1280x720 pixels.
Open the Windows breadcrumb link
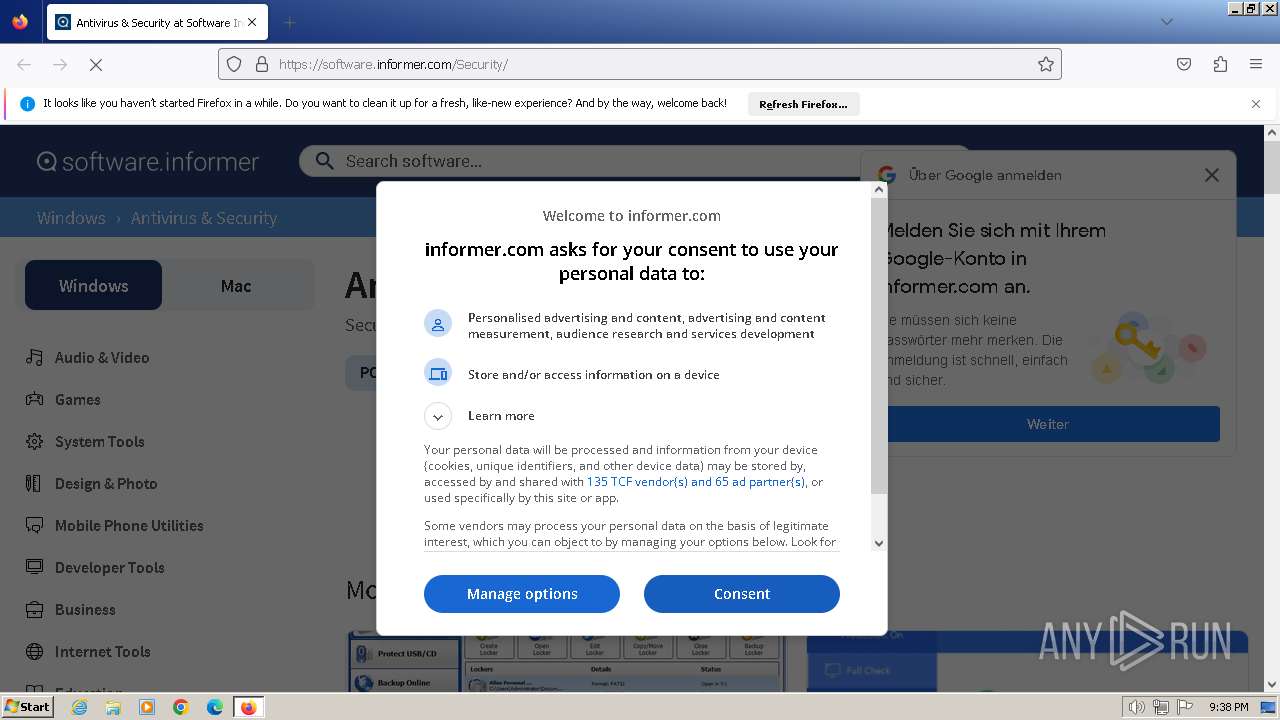[x=71, y=218]
